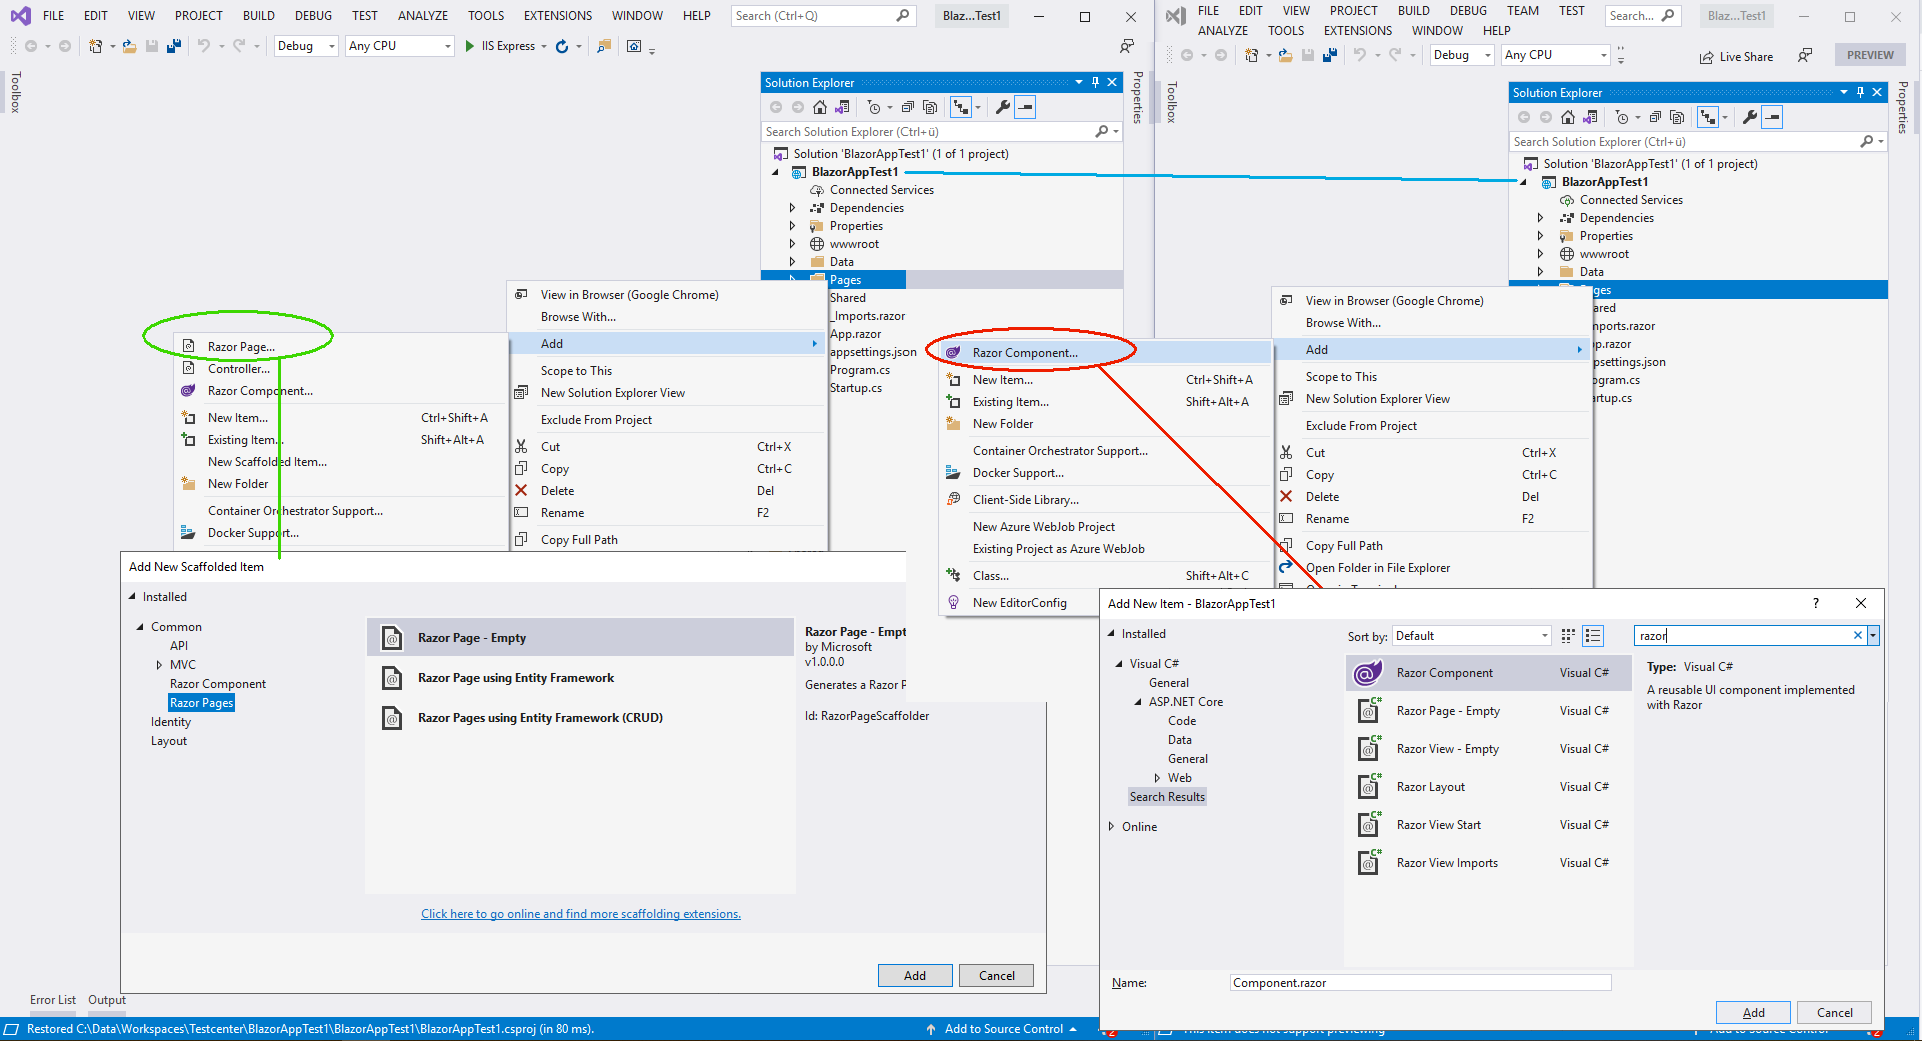The height and width of the screenshot is (1041, 1922).
Task: Click Add to Source Control in status bar
Action: (x=1004, y=1029)
